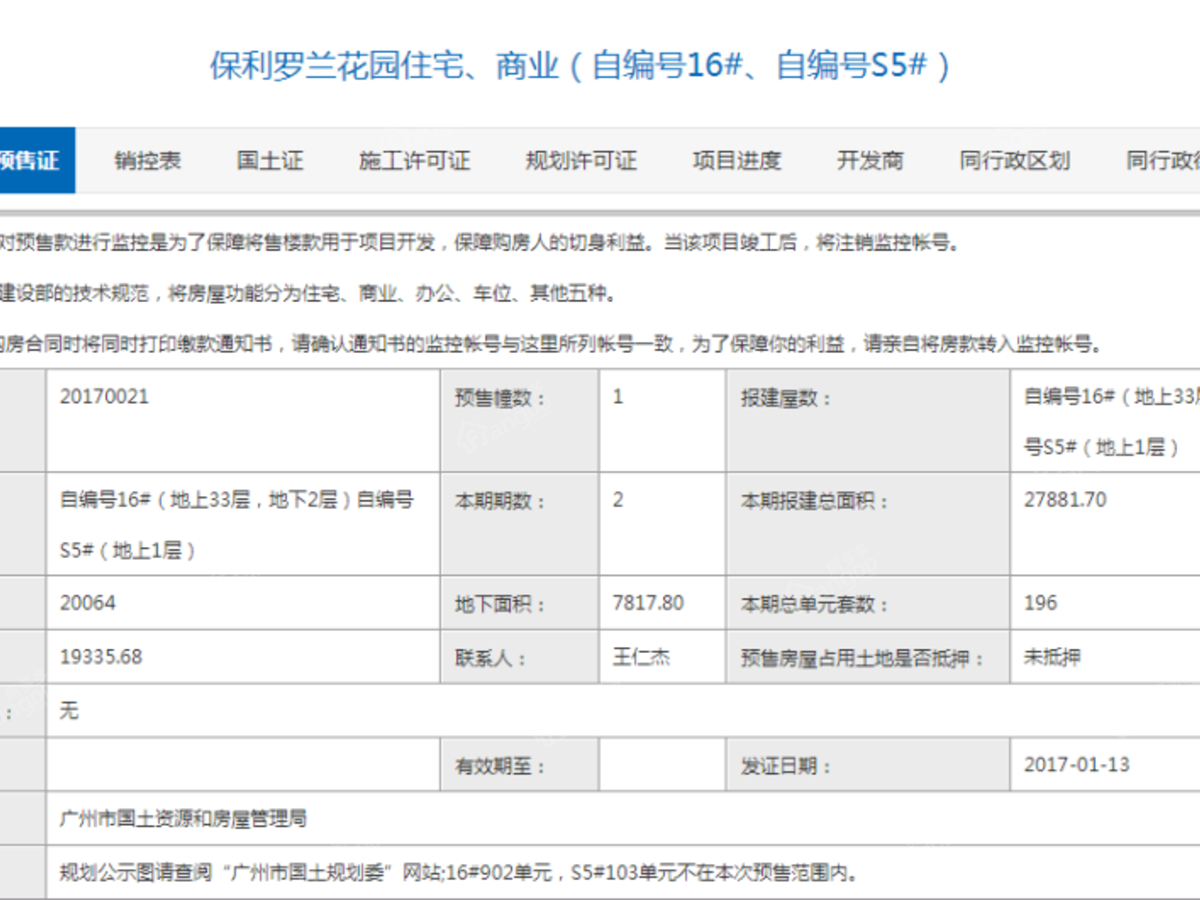Select the 发证日期 label
1200x900 pixels.
(x=786, y=766)
